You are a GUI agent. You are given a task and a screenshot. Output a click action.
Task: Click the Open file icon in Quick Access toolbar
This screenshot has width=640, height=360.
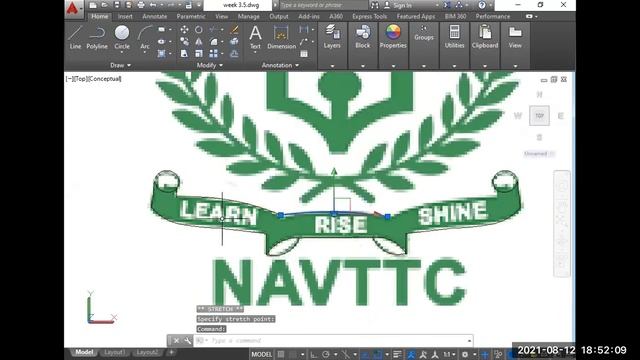pos(104,5)
